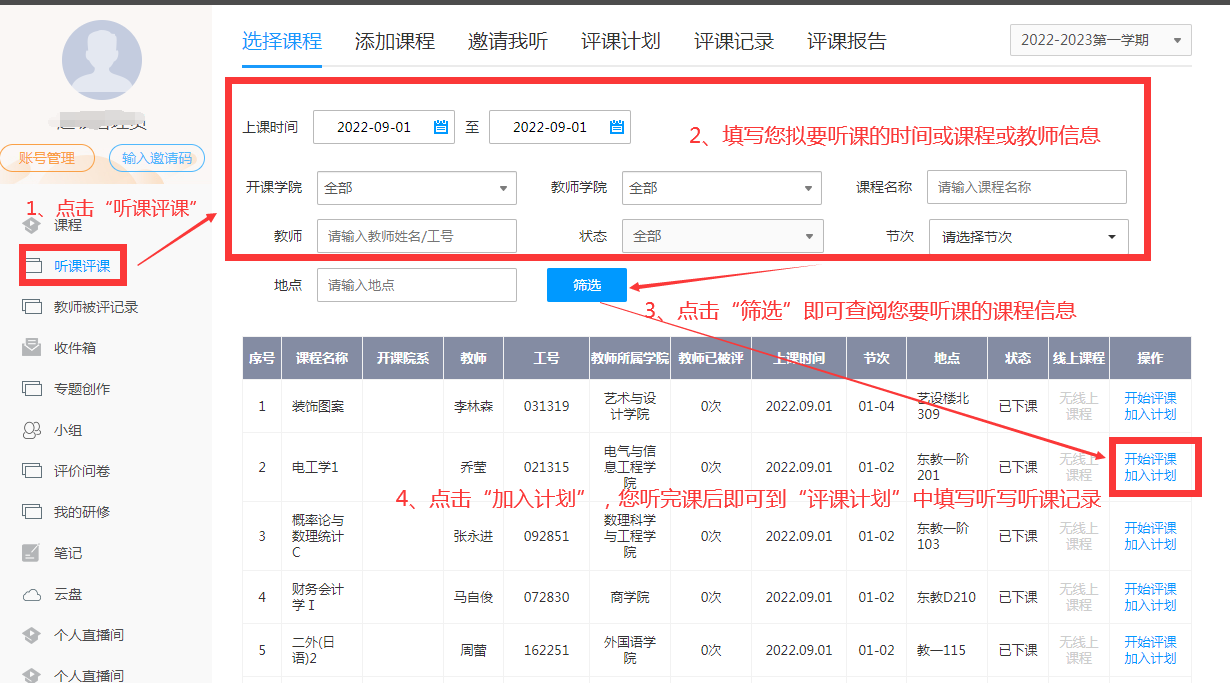Click 开始评课 for 二外(日语)2 row
Viewport: 1230px width, 683px height.
1150,642
